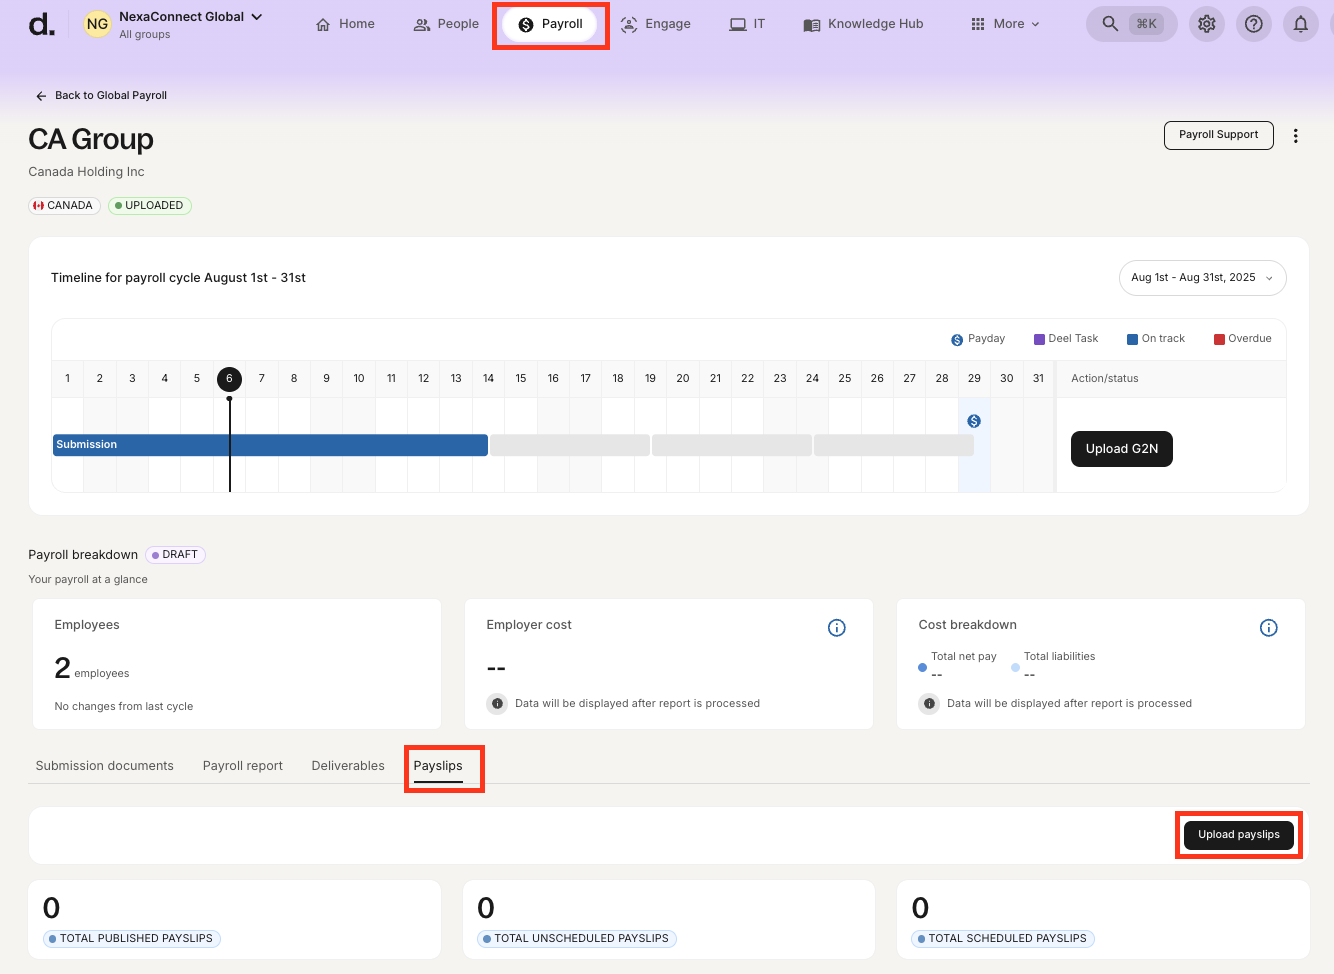Image resolution: width=1334 pixels, height=974 pixels.
Task: Click the Cost breakdown info icon
Action: [1268, 628]
